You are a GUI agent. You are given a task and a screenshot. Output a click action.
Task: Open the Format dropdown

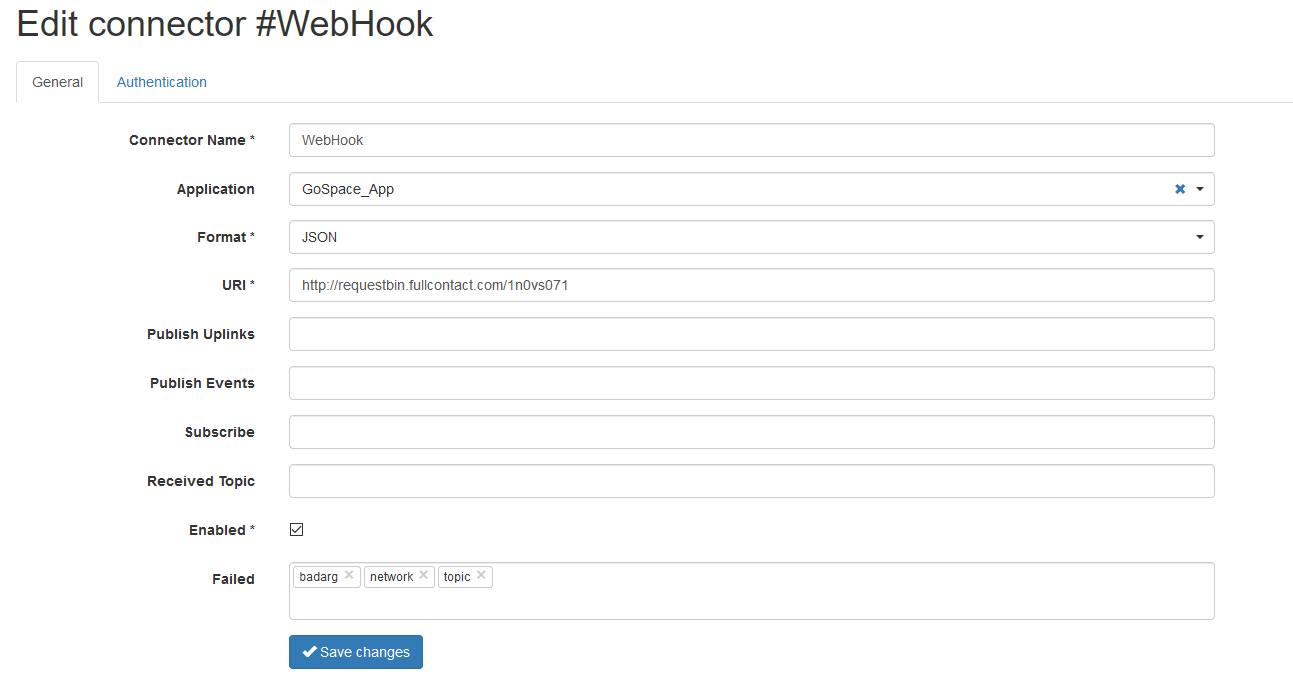click(1199, 237)
